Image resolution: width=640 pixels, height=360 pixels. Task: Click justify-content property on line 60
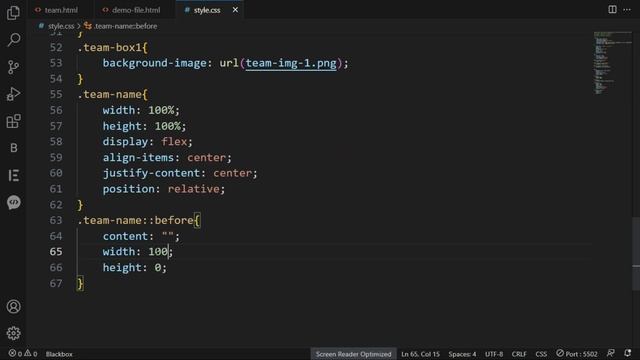point(151,173)
